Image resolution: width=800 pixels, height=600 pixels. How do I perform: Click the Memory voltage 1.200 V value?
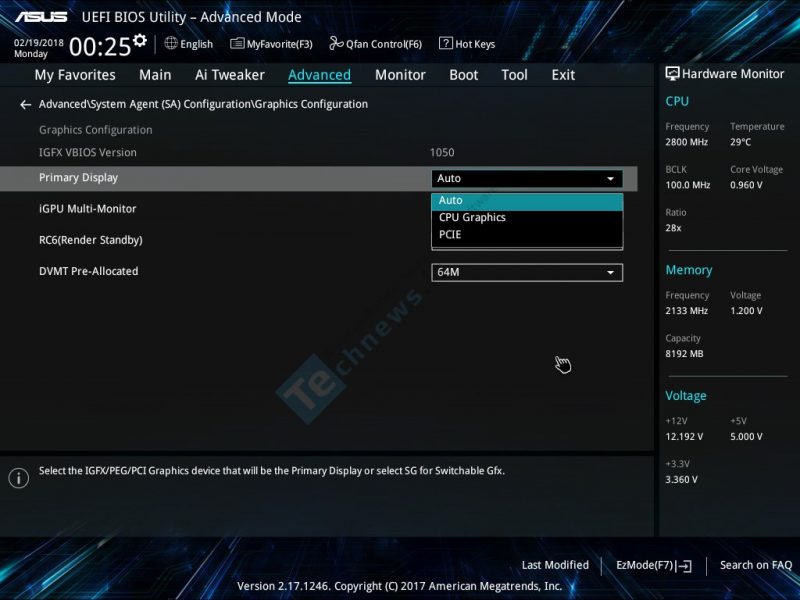746,311
